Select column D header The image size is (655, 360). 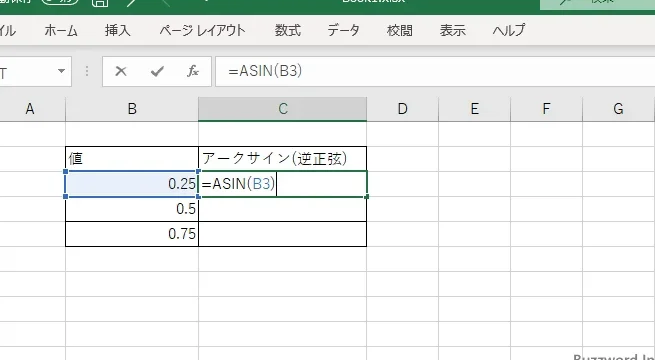(402, 109)
